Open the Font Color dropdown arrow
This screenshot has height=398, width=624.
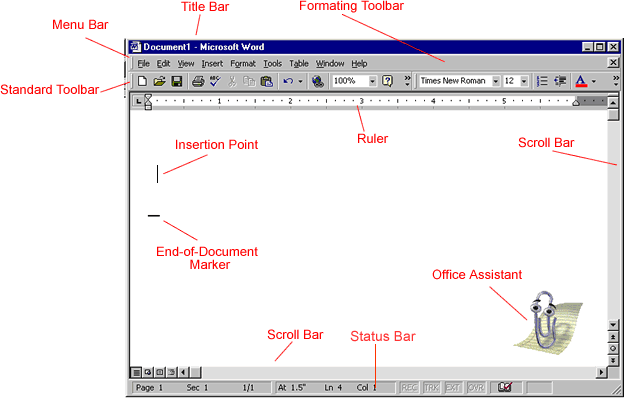coord(593,82)
